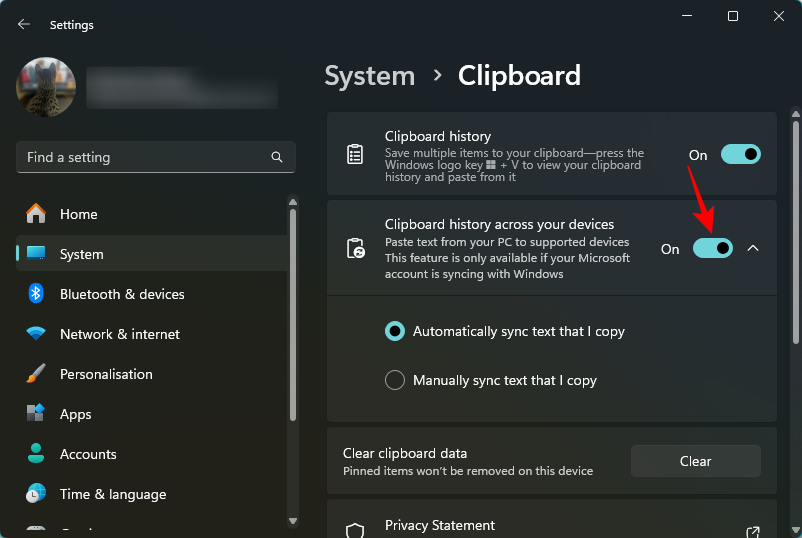Open Time & language settings
This screenshot has height=538, width=802.
(x=152, y=494)
